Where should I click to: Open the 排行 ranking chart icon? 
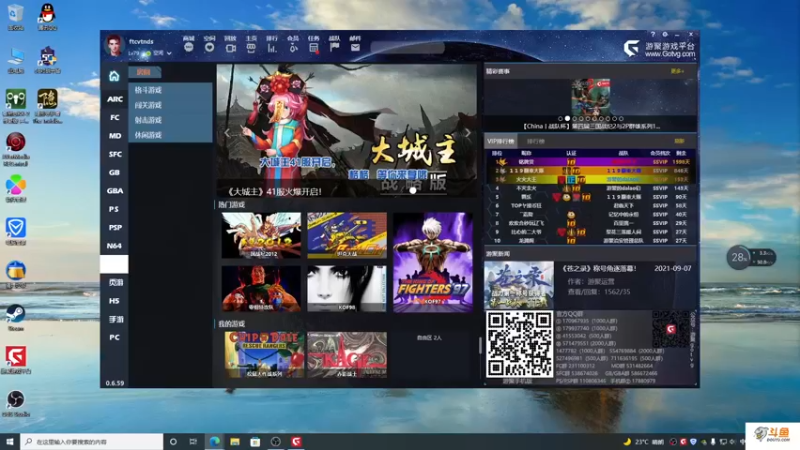tap(272, 47)
